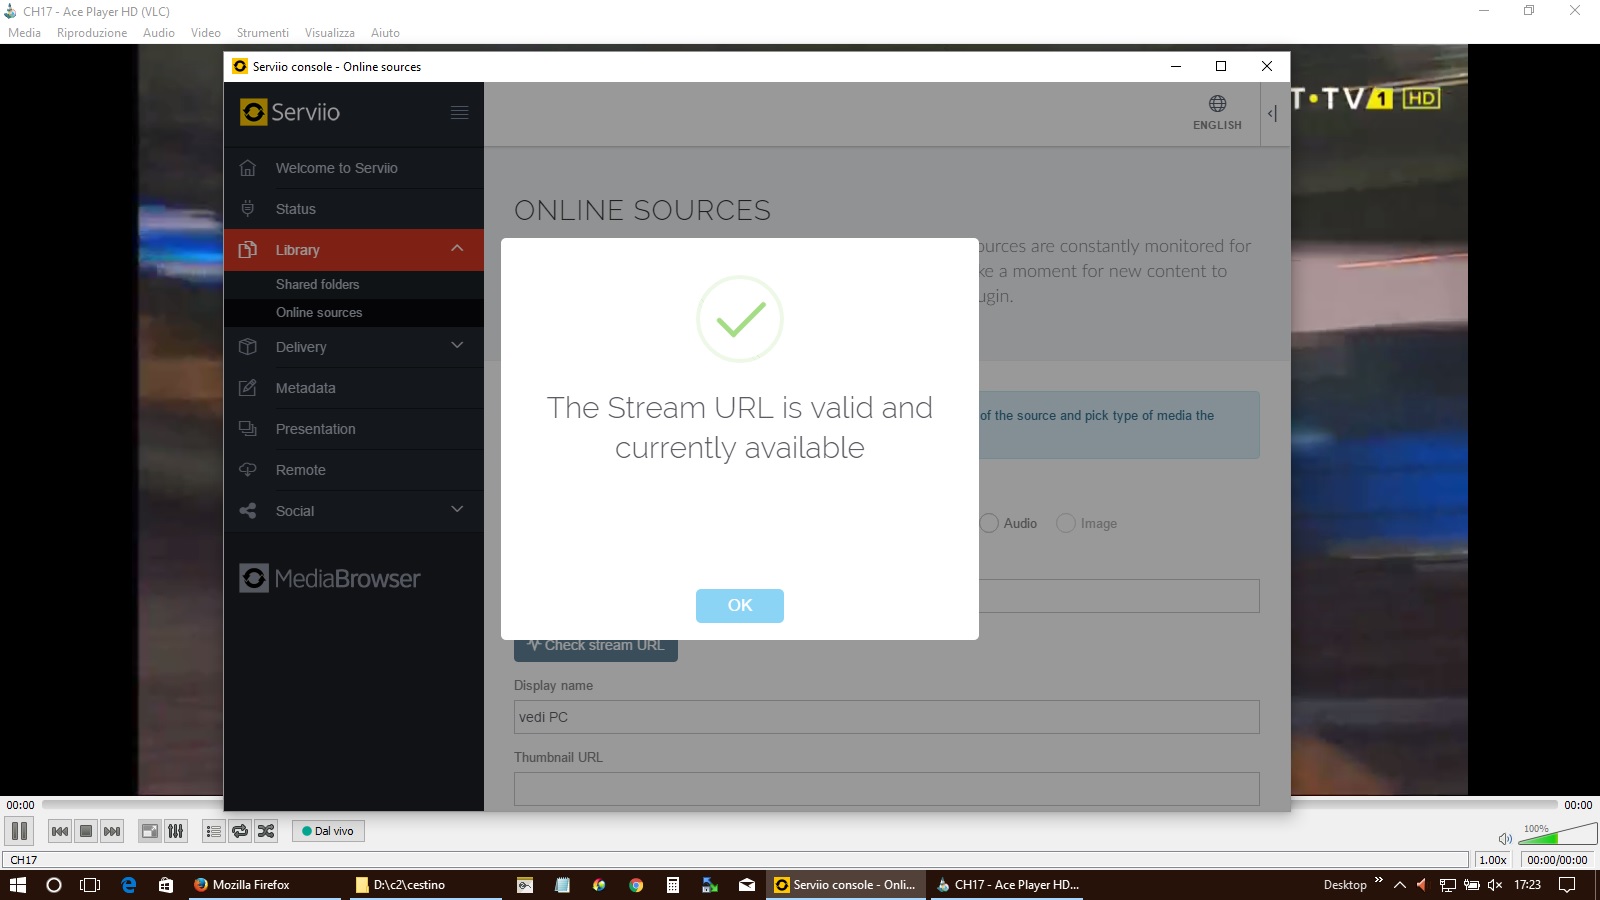Expand the Delivery section
Screen dimensions: 1600x900
[457, 346]
